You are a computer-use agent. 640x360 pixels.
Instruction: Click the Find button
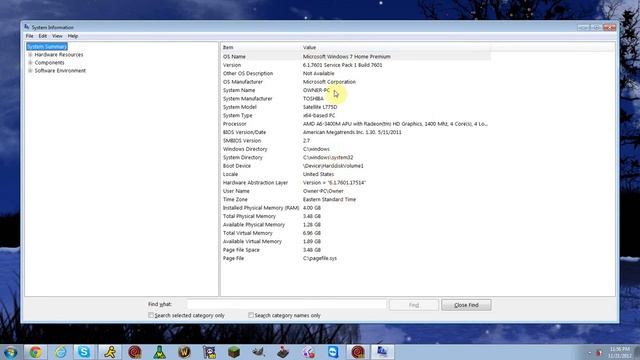pos(414,305)
